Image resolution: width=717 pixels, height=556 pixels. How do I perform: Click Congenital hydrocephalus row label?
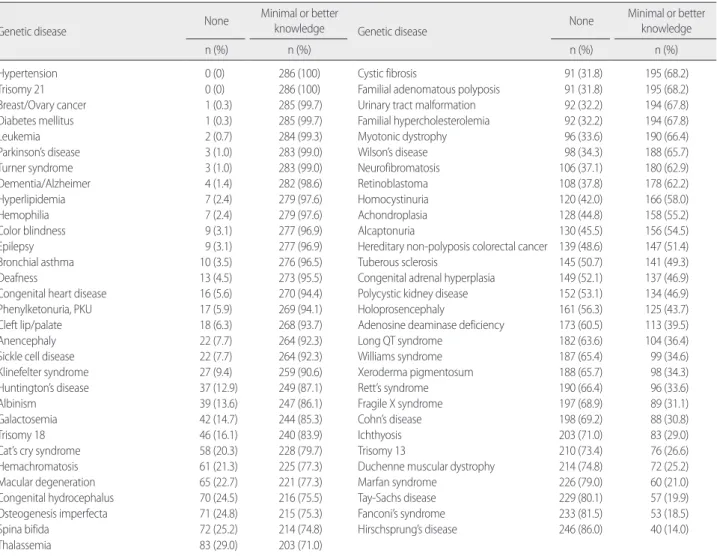pyautogui.click(x=57, y=497)
